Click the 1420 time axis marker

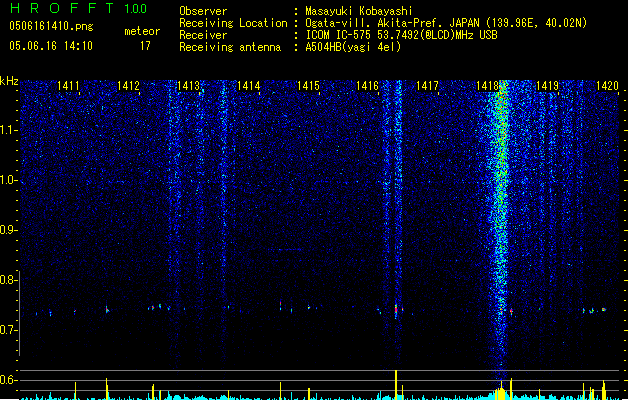coord(607,86)
